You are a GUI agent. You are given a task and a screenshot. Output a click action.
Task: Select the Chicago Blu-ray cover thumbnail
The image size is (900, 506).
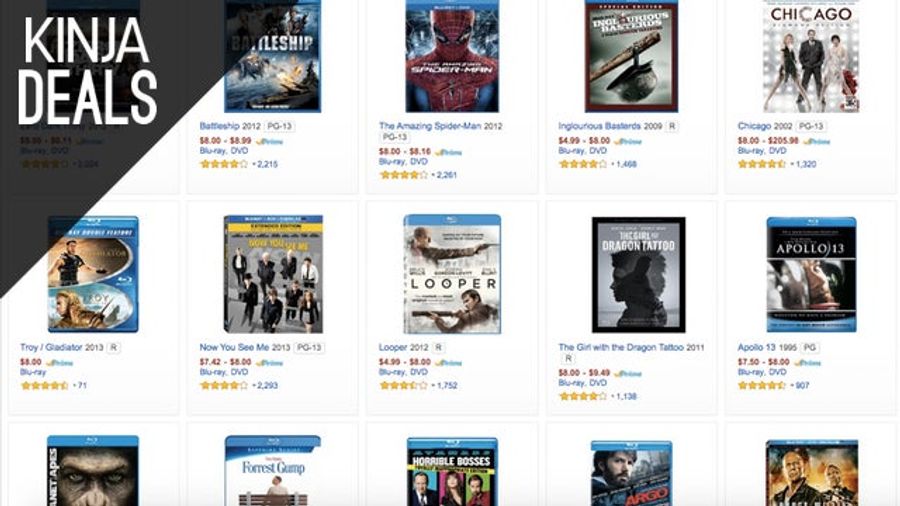click(x=810, y=56)
